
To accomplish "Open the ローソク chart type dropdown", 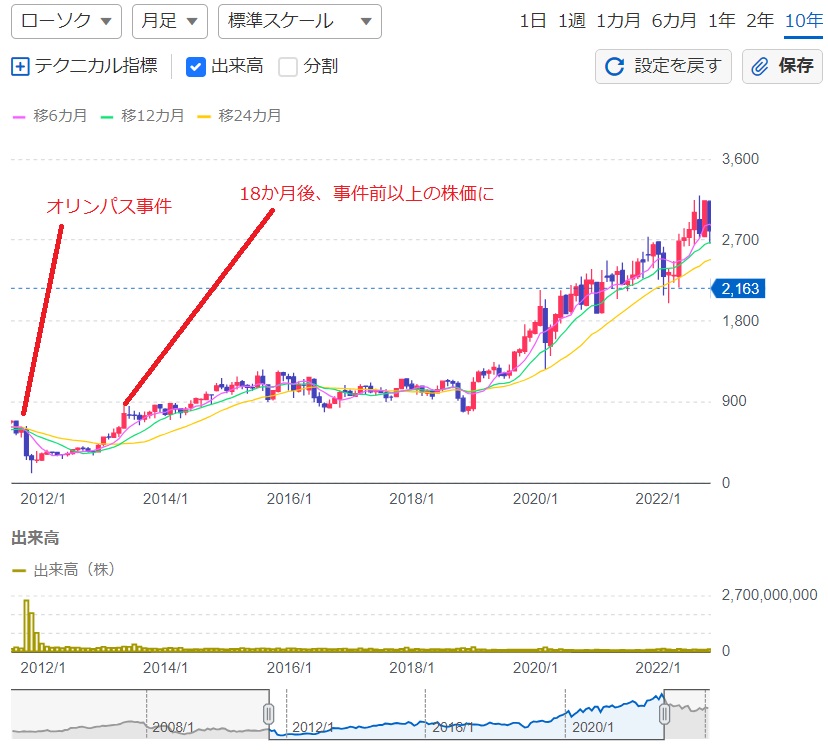I will click(x=67, y=21).
